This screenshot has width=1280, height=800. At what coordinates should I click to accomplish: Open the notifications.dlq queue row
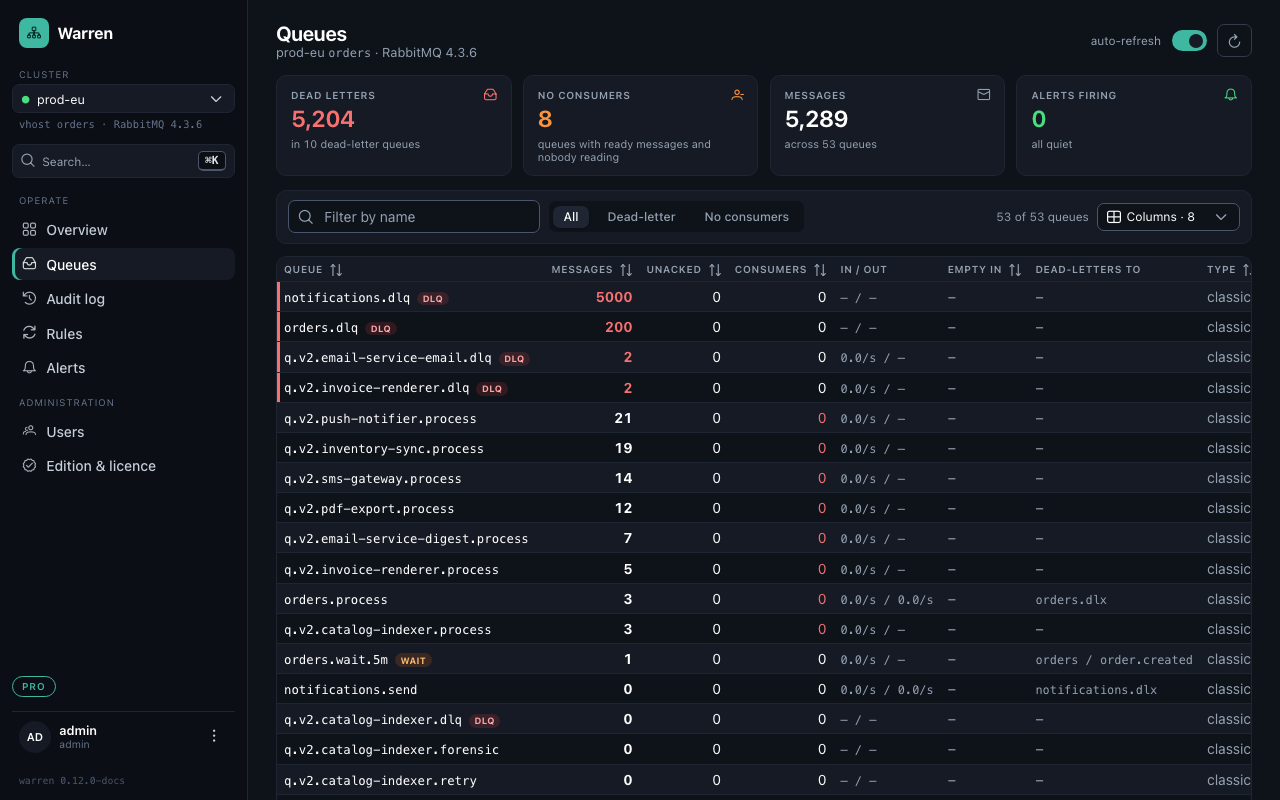tap(764, 297)
